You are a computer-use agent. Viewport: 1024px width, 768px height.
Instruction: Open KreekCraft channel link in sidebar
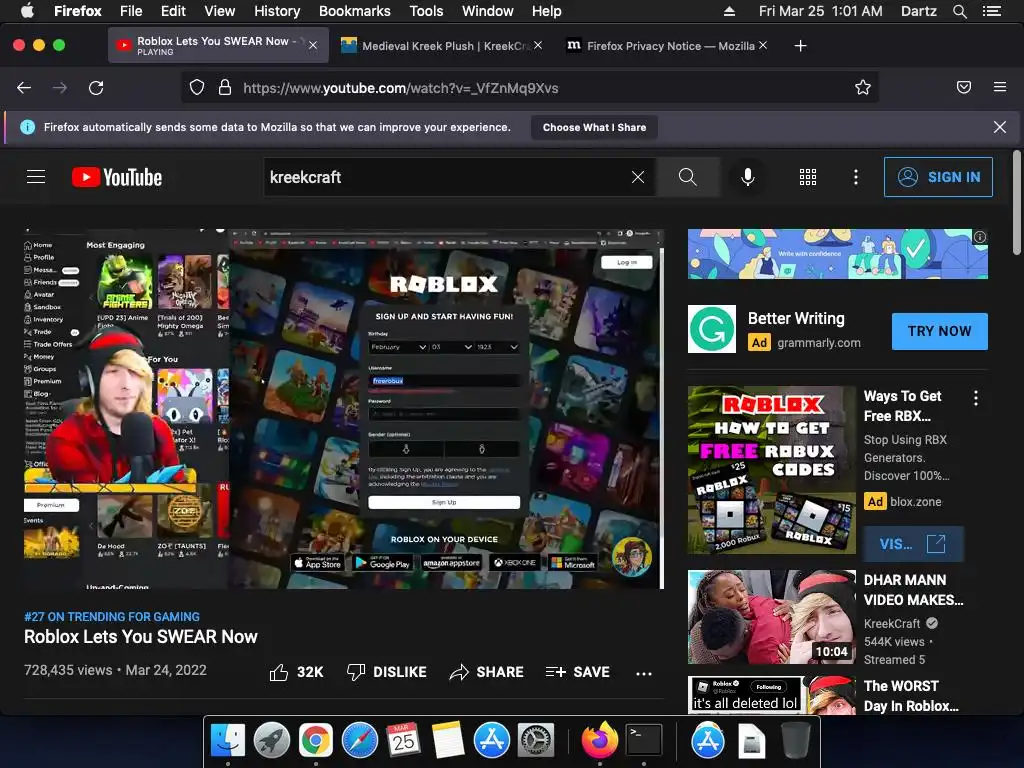point(892,624)
